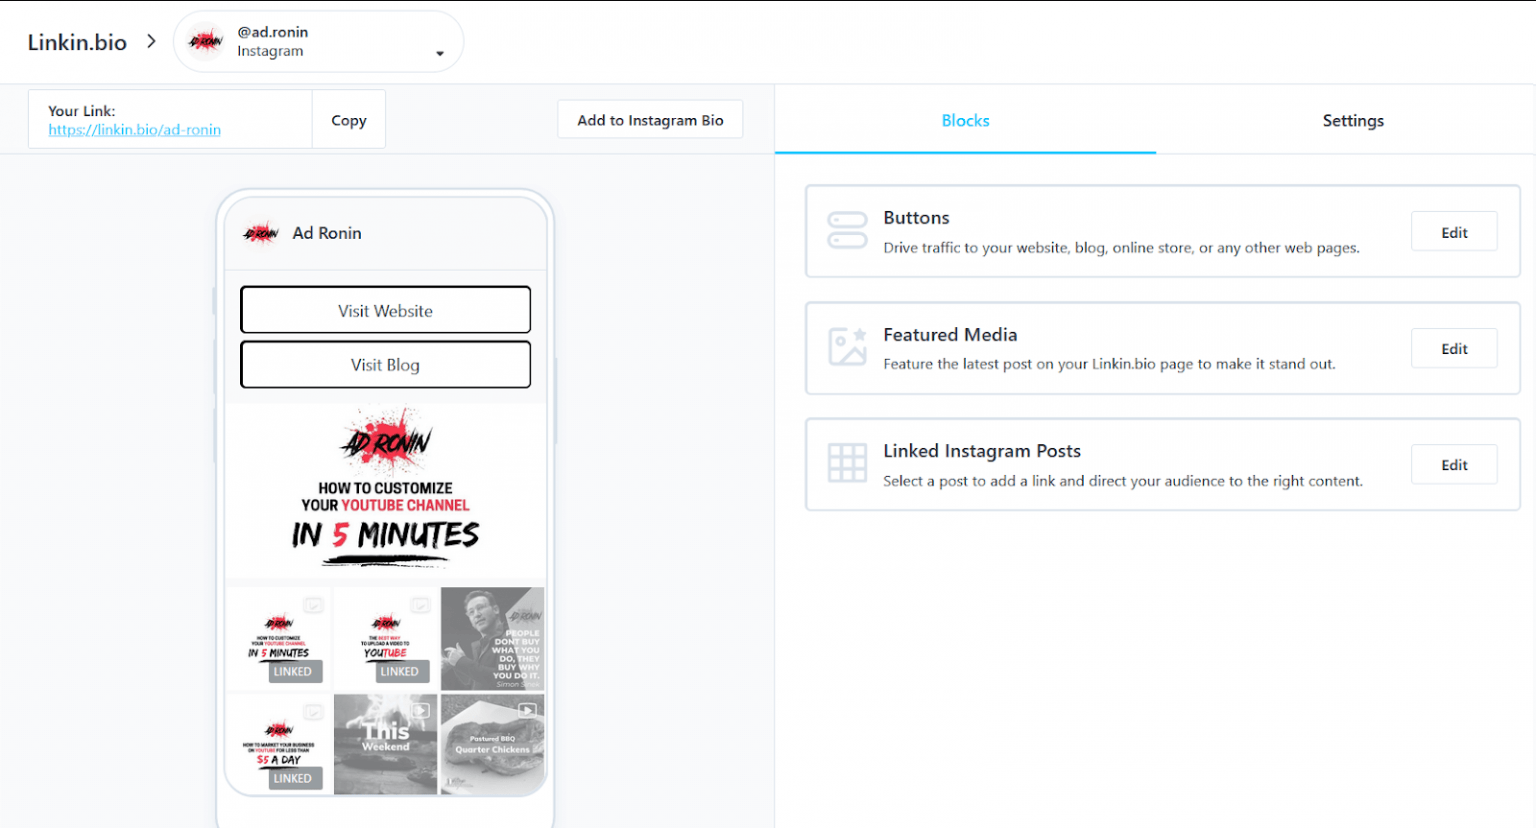Click the 'Buttons' block title

coord(916,218)
